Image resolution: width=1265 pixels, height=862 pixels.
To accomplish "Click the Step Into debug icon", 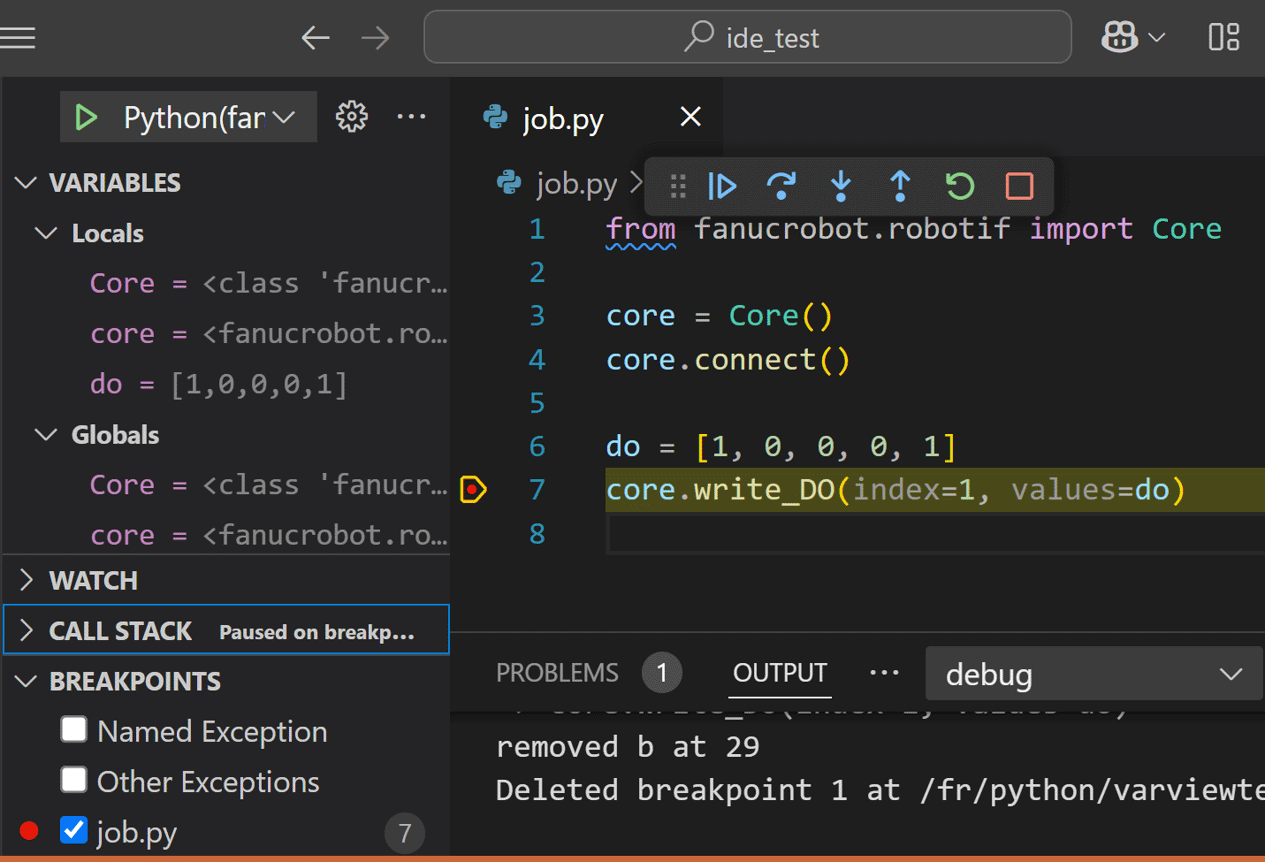I will click(x=840, y=186).
